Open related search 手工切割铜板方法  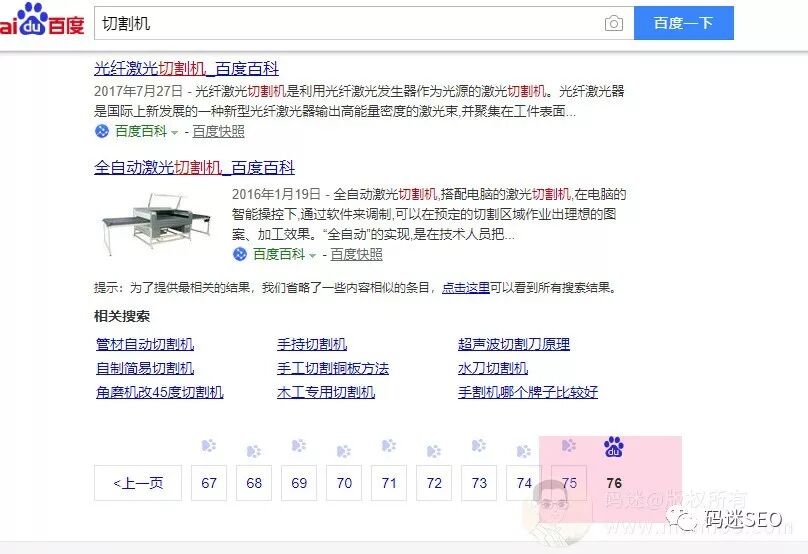tap(333, 368)
